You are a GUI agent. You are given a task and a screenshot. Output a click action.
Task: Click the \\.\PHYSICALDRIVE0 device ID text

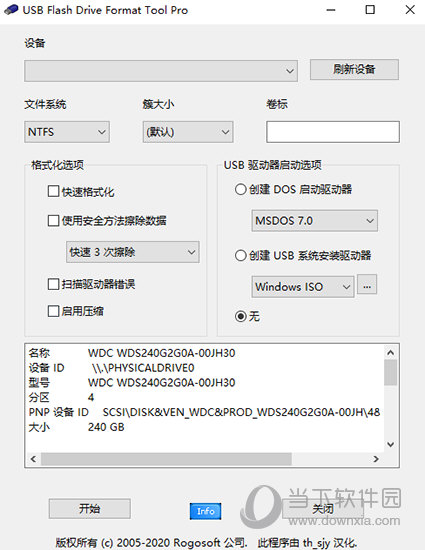[x=143, y=368]
